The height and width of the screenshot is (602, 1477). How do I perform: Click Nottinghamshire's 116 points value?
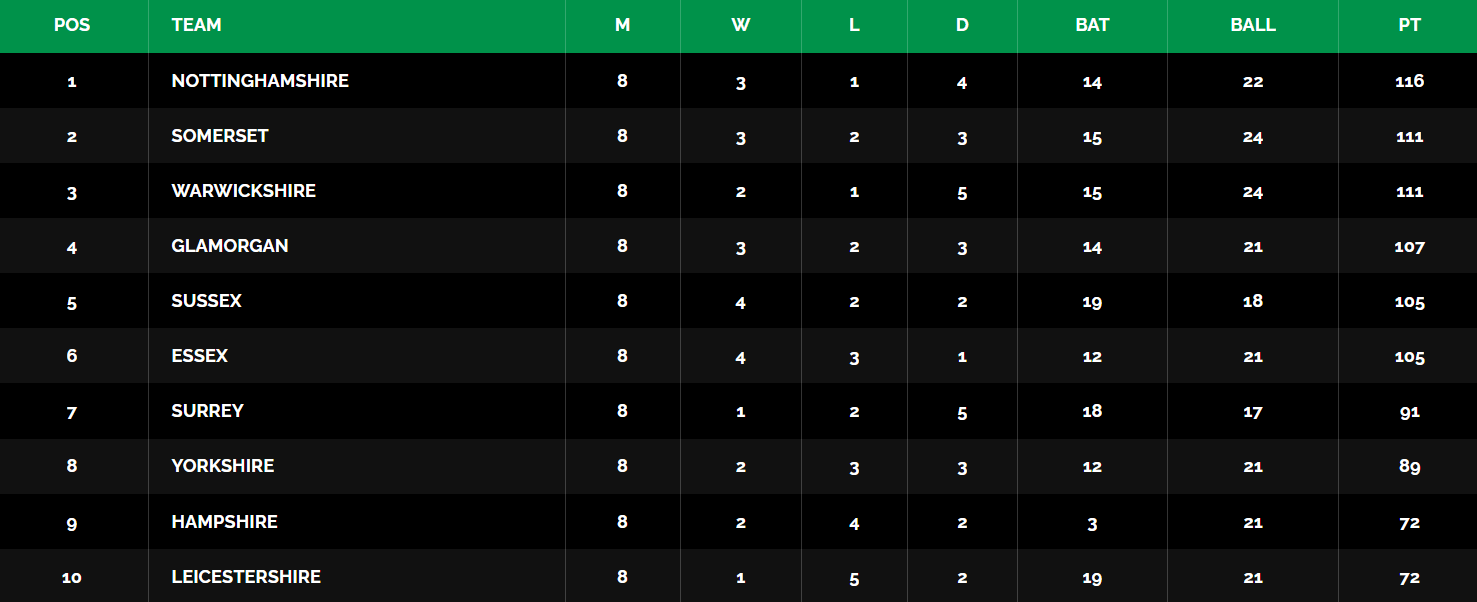tap(1409, 81)
